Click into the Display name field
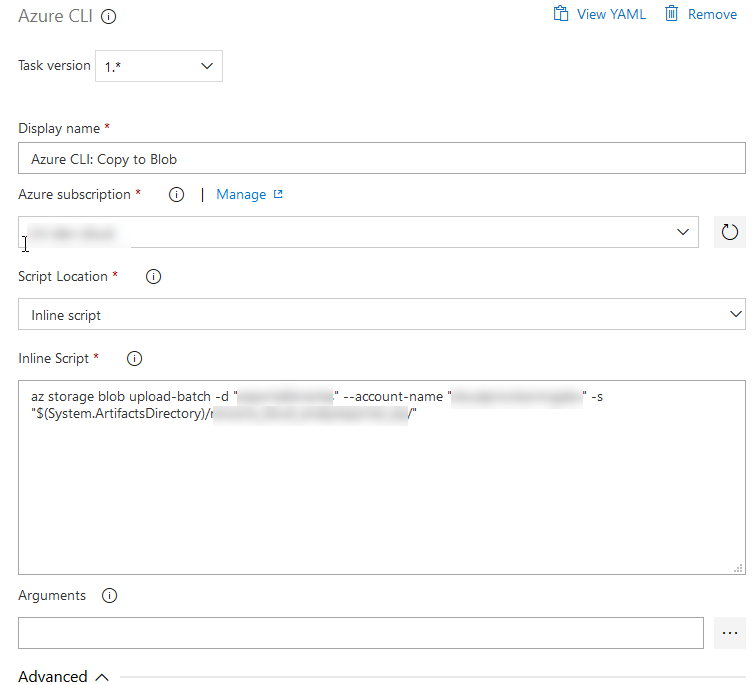Screen dimensions: 754x685 click(x=381, y=158)
